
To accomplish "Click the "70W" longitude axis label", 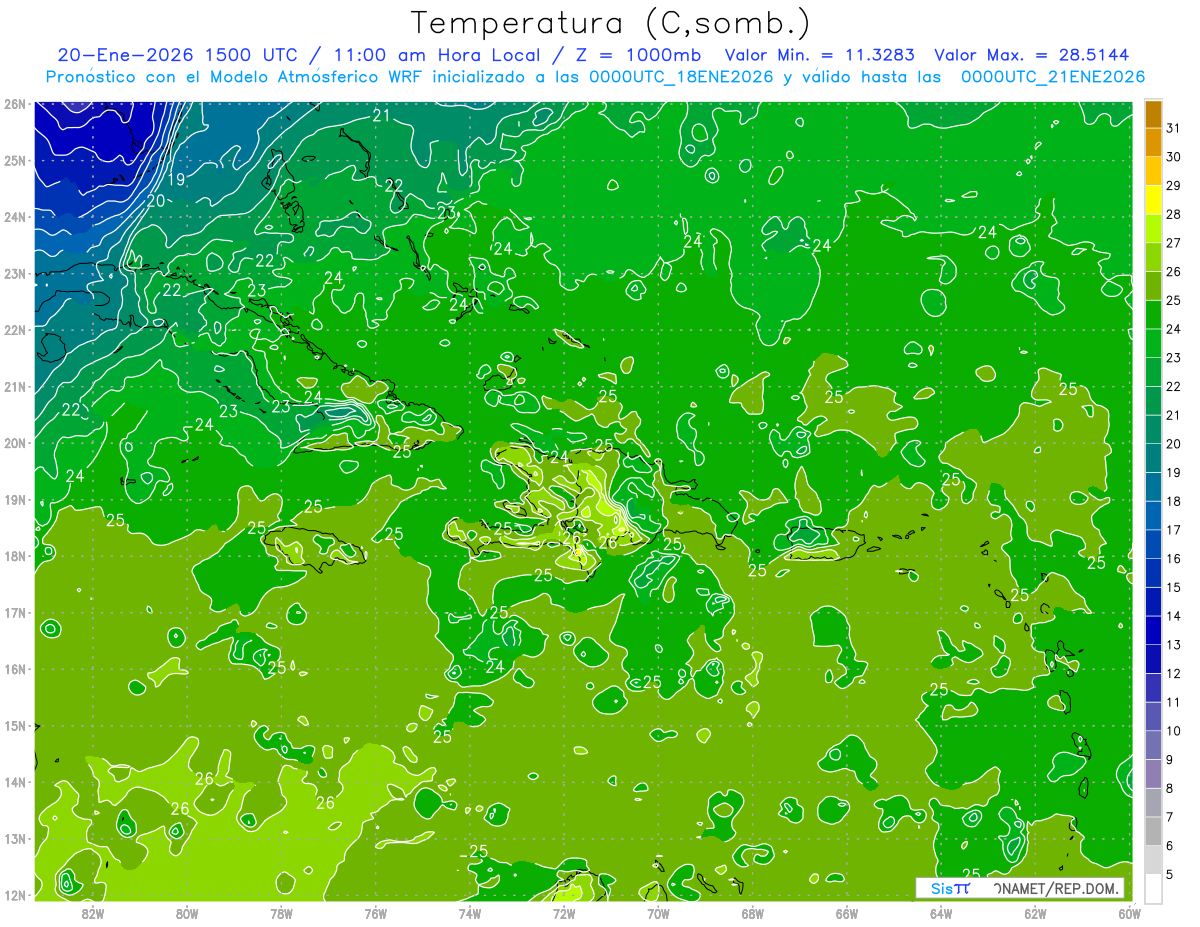I will pos(658,912).
